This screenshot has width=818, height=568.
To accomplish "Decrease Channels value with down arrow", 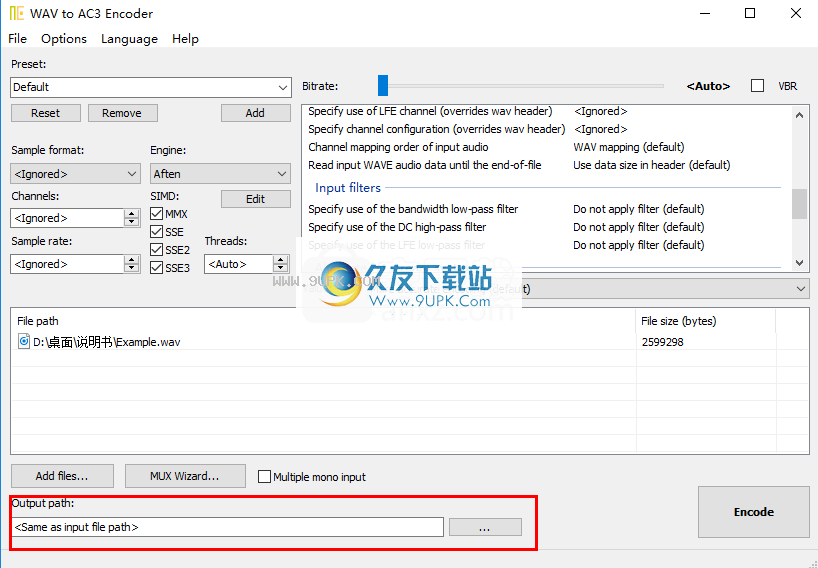I will 132,223.
